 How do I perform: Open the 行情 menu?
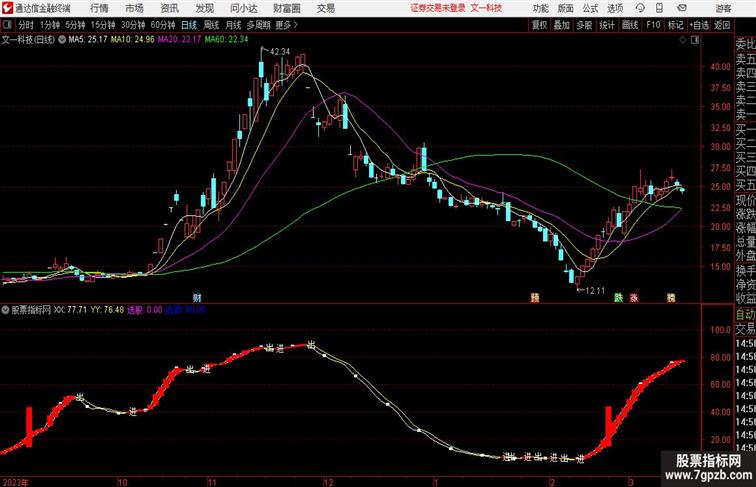(x=99, y=8)
